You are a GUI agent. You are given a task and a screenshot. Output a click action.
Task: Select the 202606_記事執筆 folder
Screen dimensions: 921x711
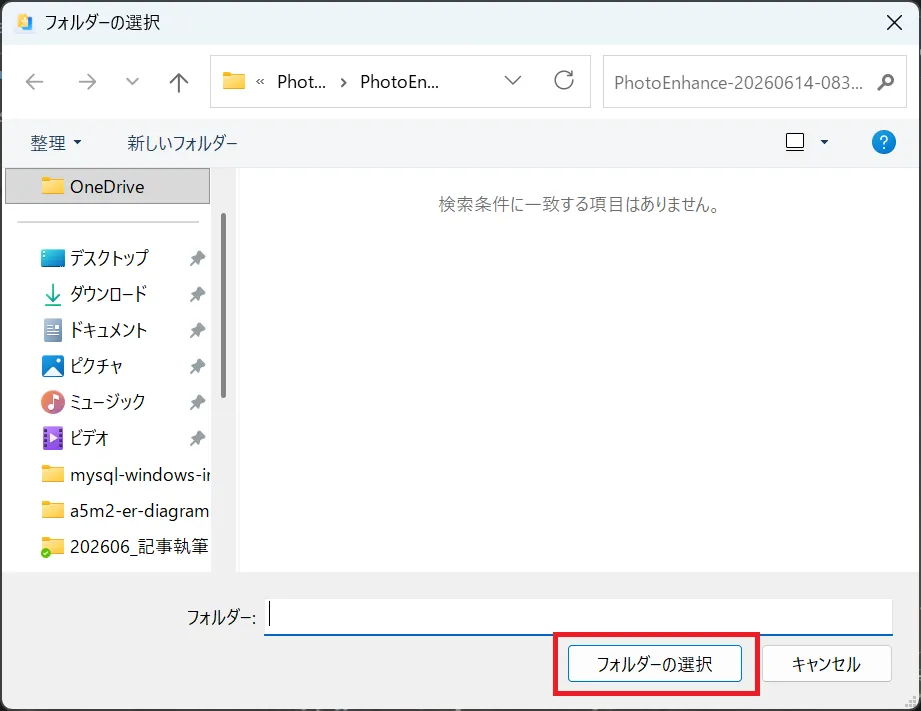click(125, 546)
